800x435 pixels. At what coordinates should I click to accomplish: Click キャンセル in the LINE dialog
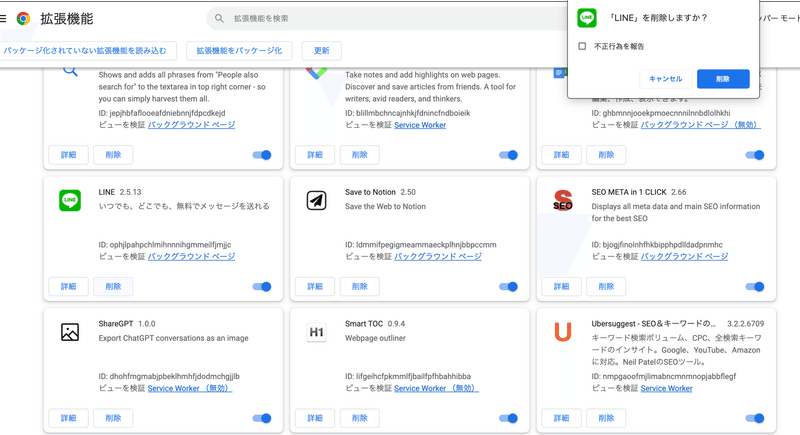(x=665, y=79)
